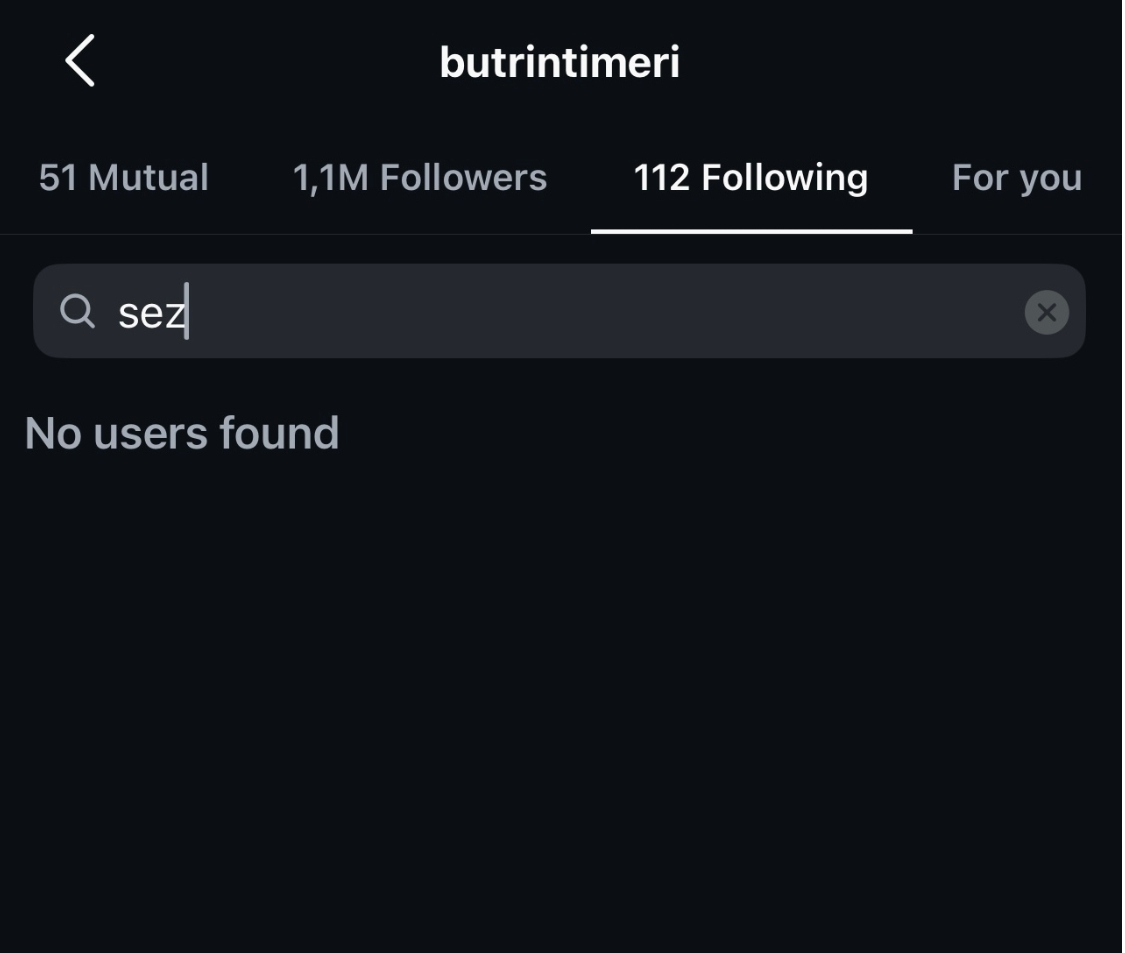Click the text cursor after "sez"
1125x953 pixels.
[x=187, y=311]
